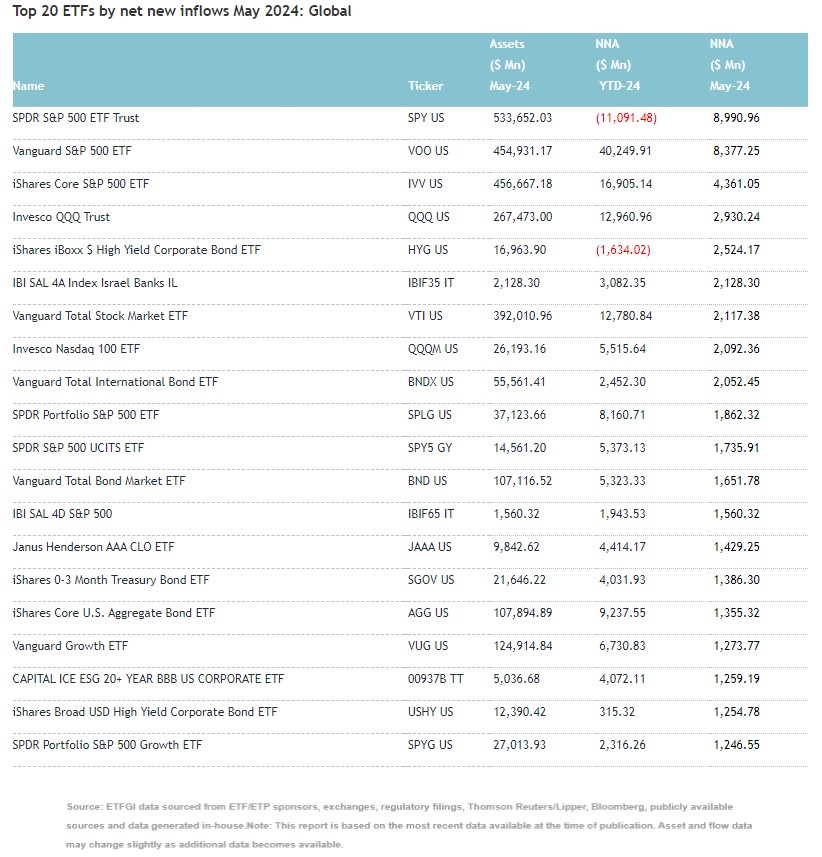Select the Invesco Nasdaq 100 ETF name
This screenshot has width=822, height=857.
(76, 349)
